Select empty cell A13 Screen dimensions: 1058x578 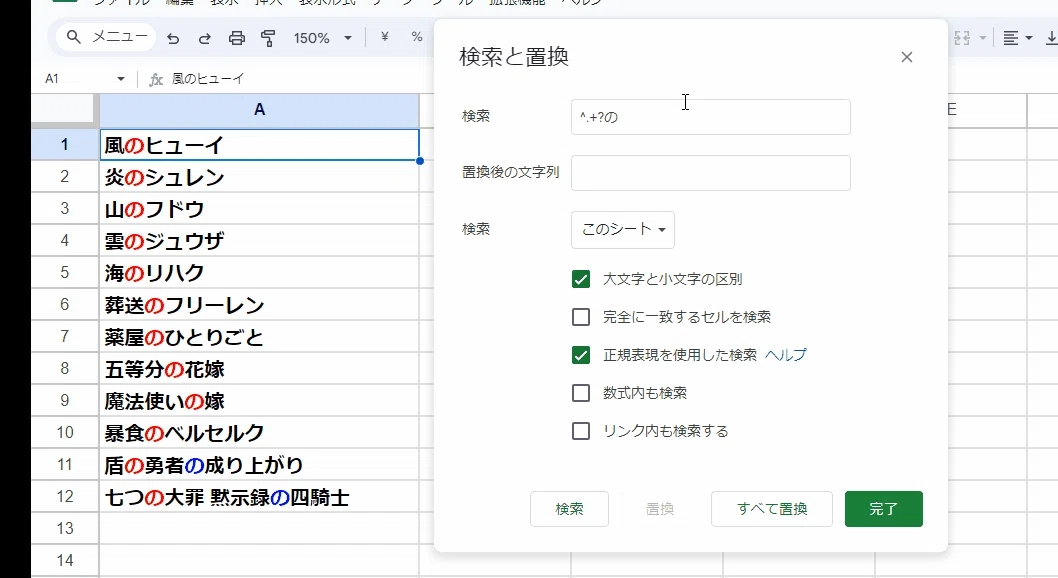(259, 529)
